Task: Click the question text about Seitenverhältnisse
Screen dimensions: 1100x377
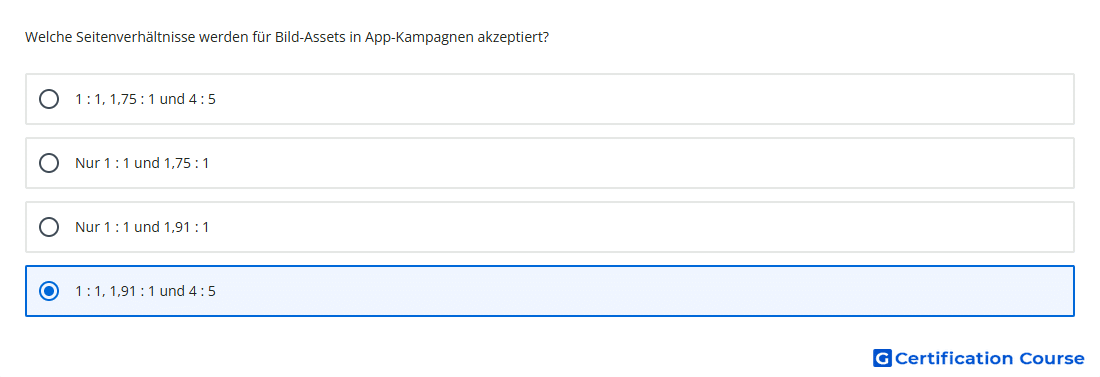Action: 287,37
